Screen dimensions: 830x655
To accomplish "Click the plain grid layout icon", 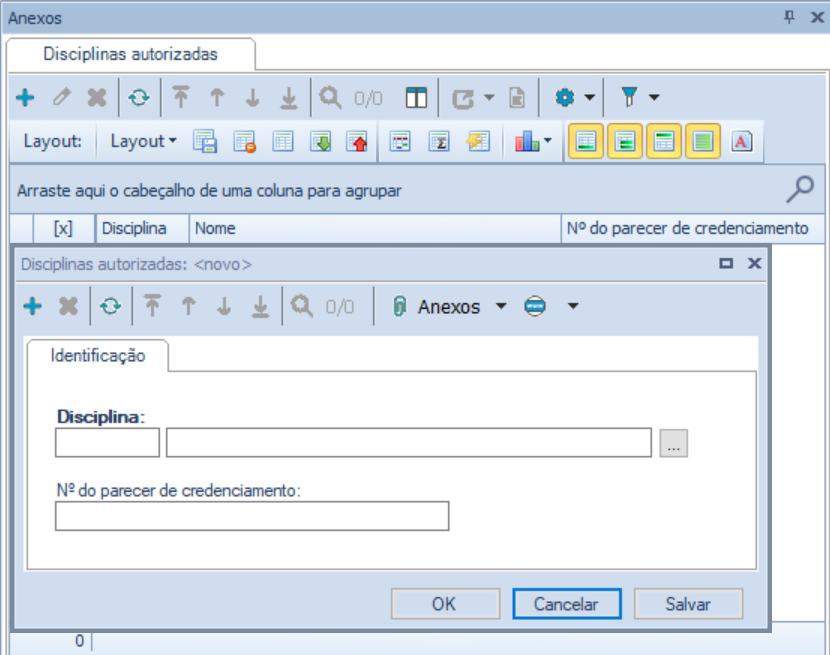I will [283, 142].
